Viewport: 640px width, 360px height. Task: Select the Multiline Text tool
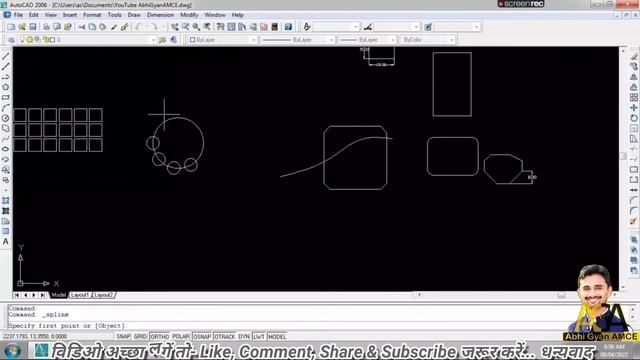[x=6, y=242]
